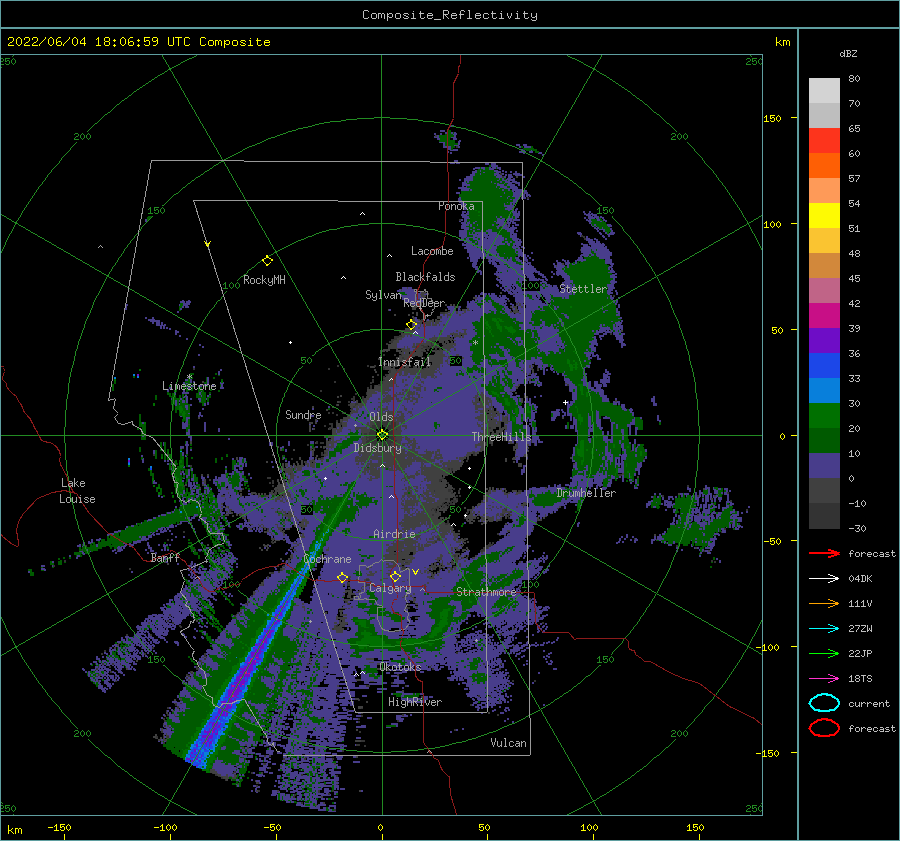900x841 pixels.
Task: Click the Composite_Reflectivity title
Action: (450, 15)
